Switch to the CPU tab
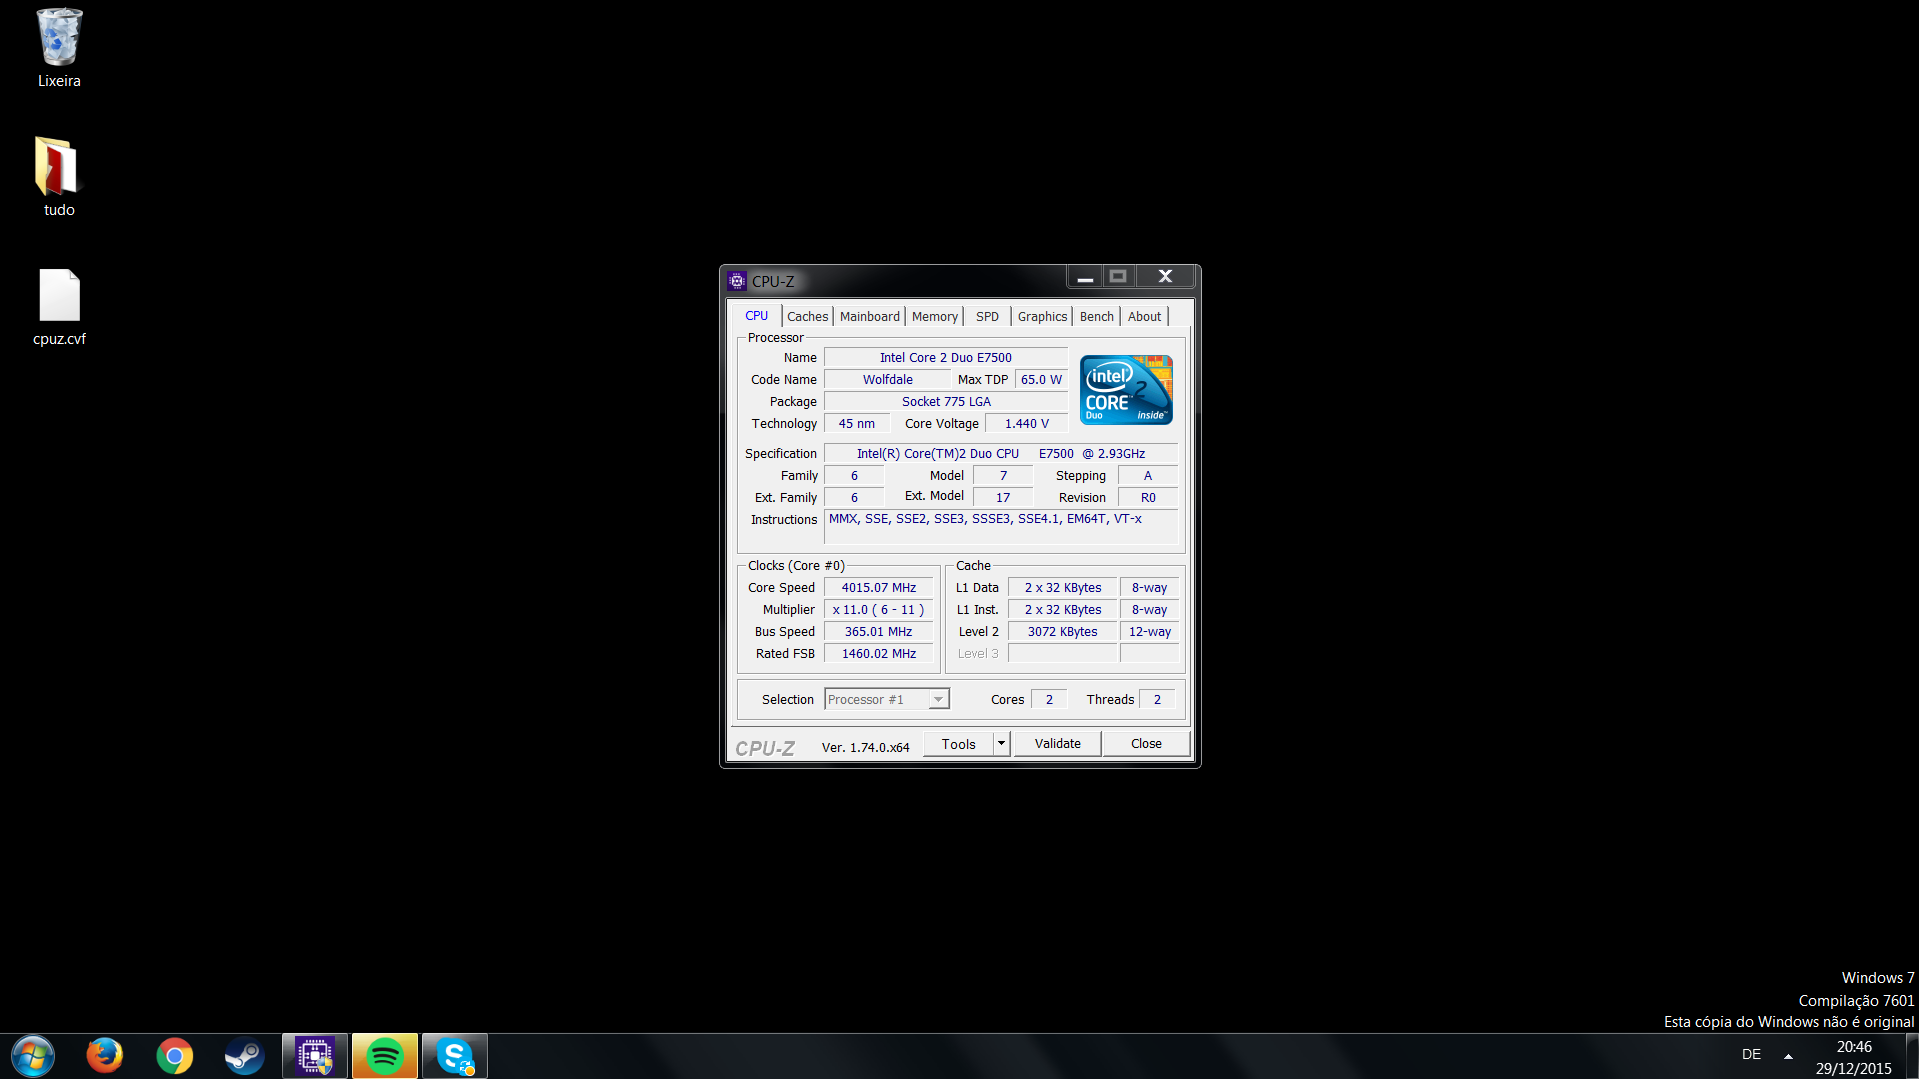This screenshot has width=1919, height=1079. pos(756,316)
